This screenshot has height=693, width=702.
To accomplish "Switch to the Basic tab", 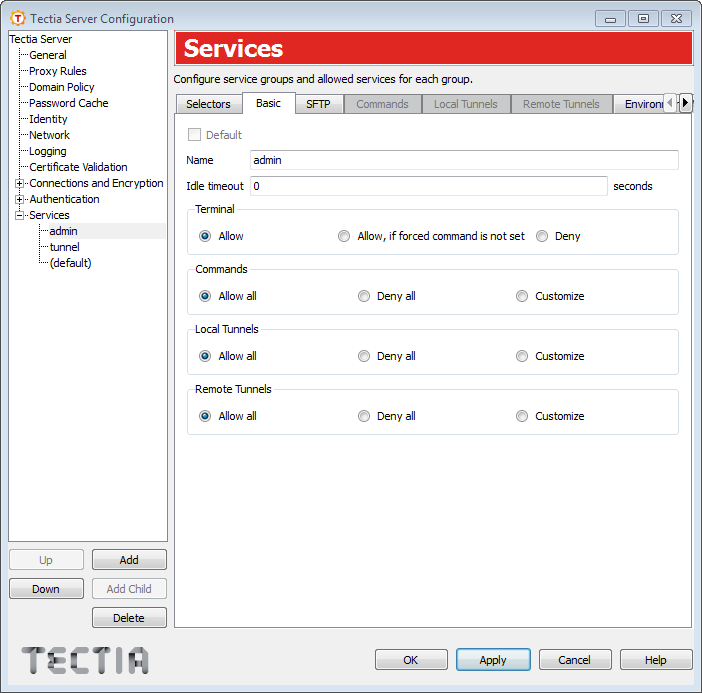I will pyautogui.click(x=269, y=103).
